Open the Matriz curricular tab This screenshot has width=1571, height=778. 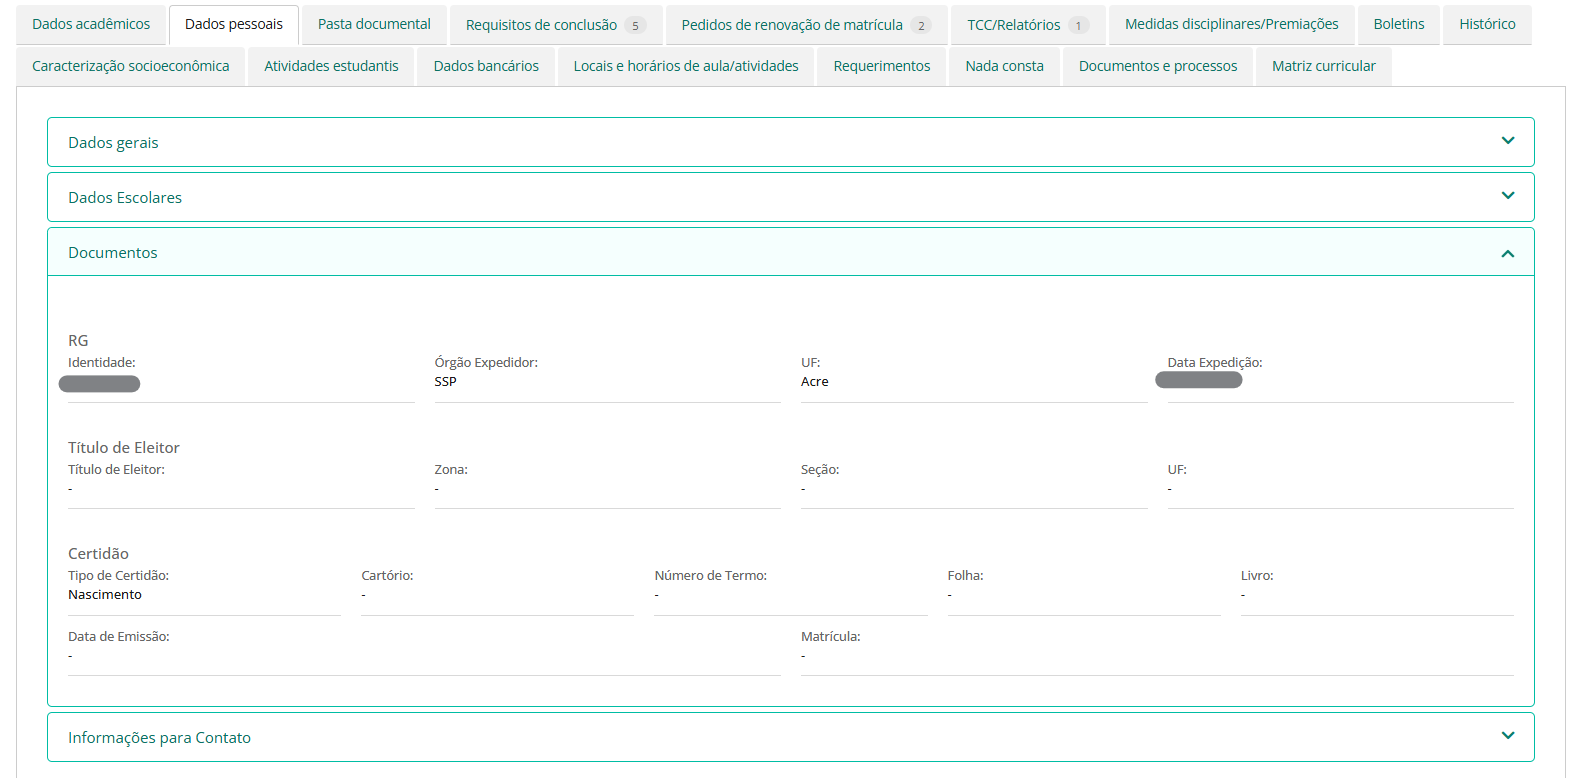tap(1323, 66)
